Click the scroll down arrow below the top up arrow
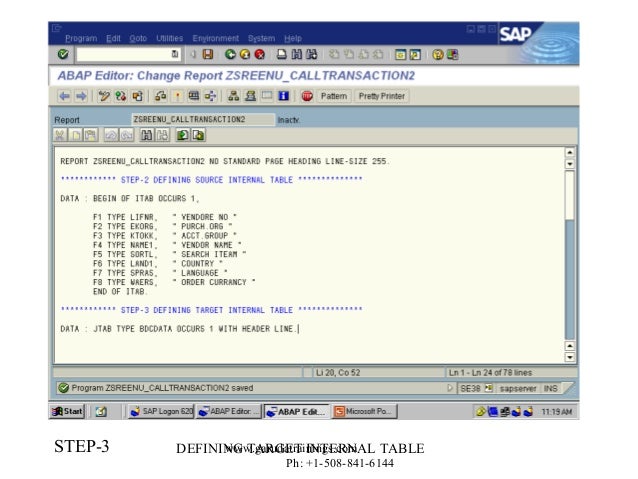Screen dimensions: 638x479 click(x=570, y=164)
